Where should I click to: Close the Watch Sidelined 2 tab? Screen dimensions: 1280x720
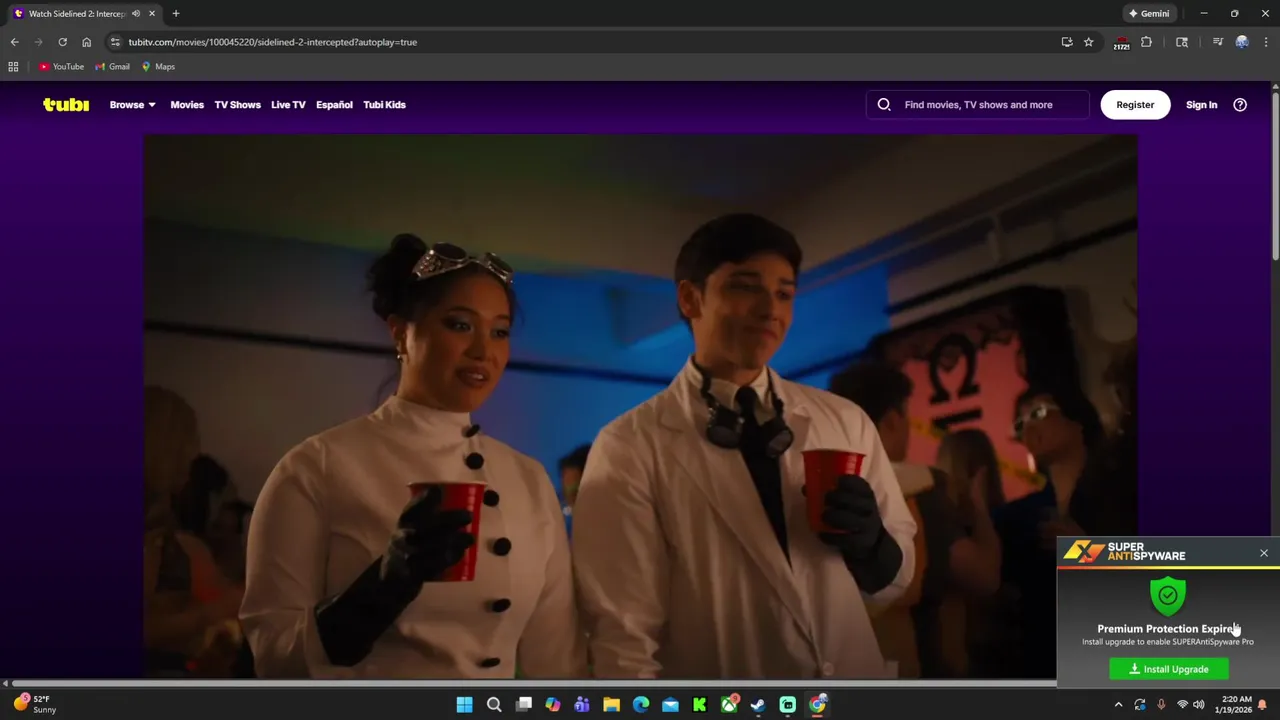click(152, 14)
